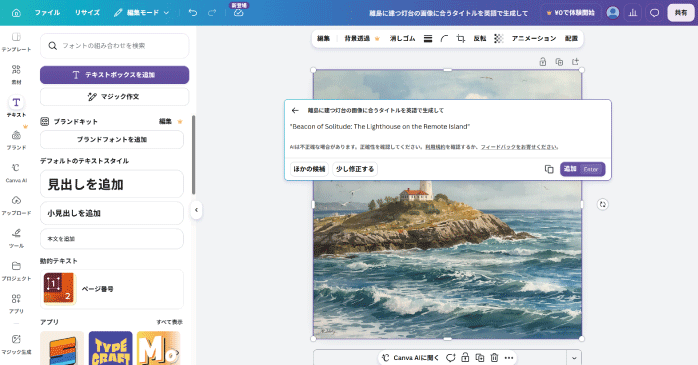This screenshot has height=365, width=698.
Task: Open the リサイズ menu
Action: 87,13
